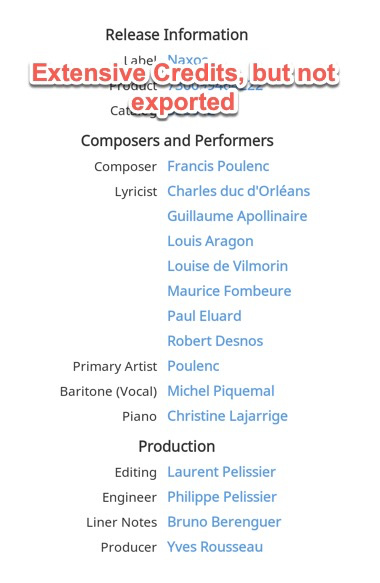380x583 pixels.
Task: Click the Paul Eluard link
Action: tap(204, 316)
